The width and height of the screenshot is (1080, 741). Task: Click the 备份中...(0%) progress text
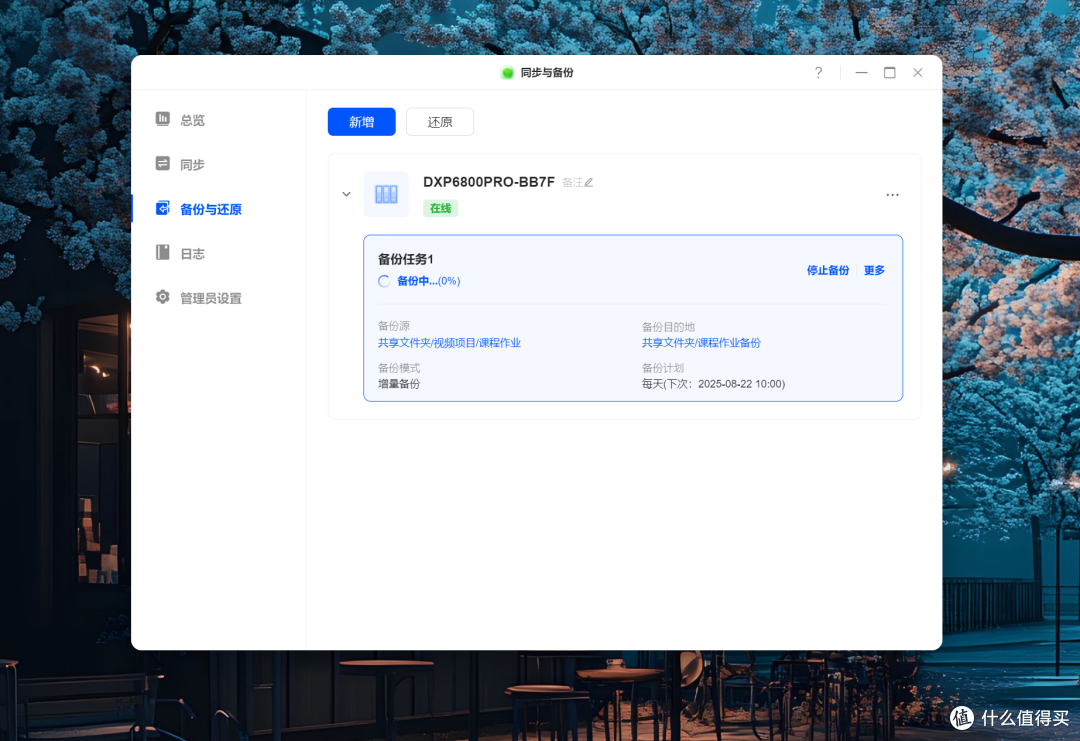click(x=428, y=281)
